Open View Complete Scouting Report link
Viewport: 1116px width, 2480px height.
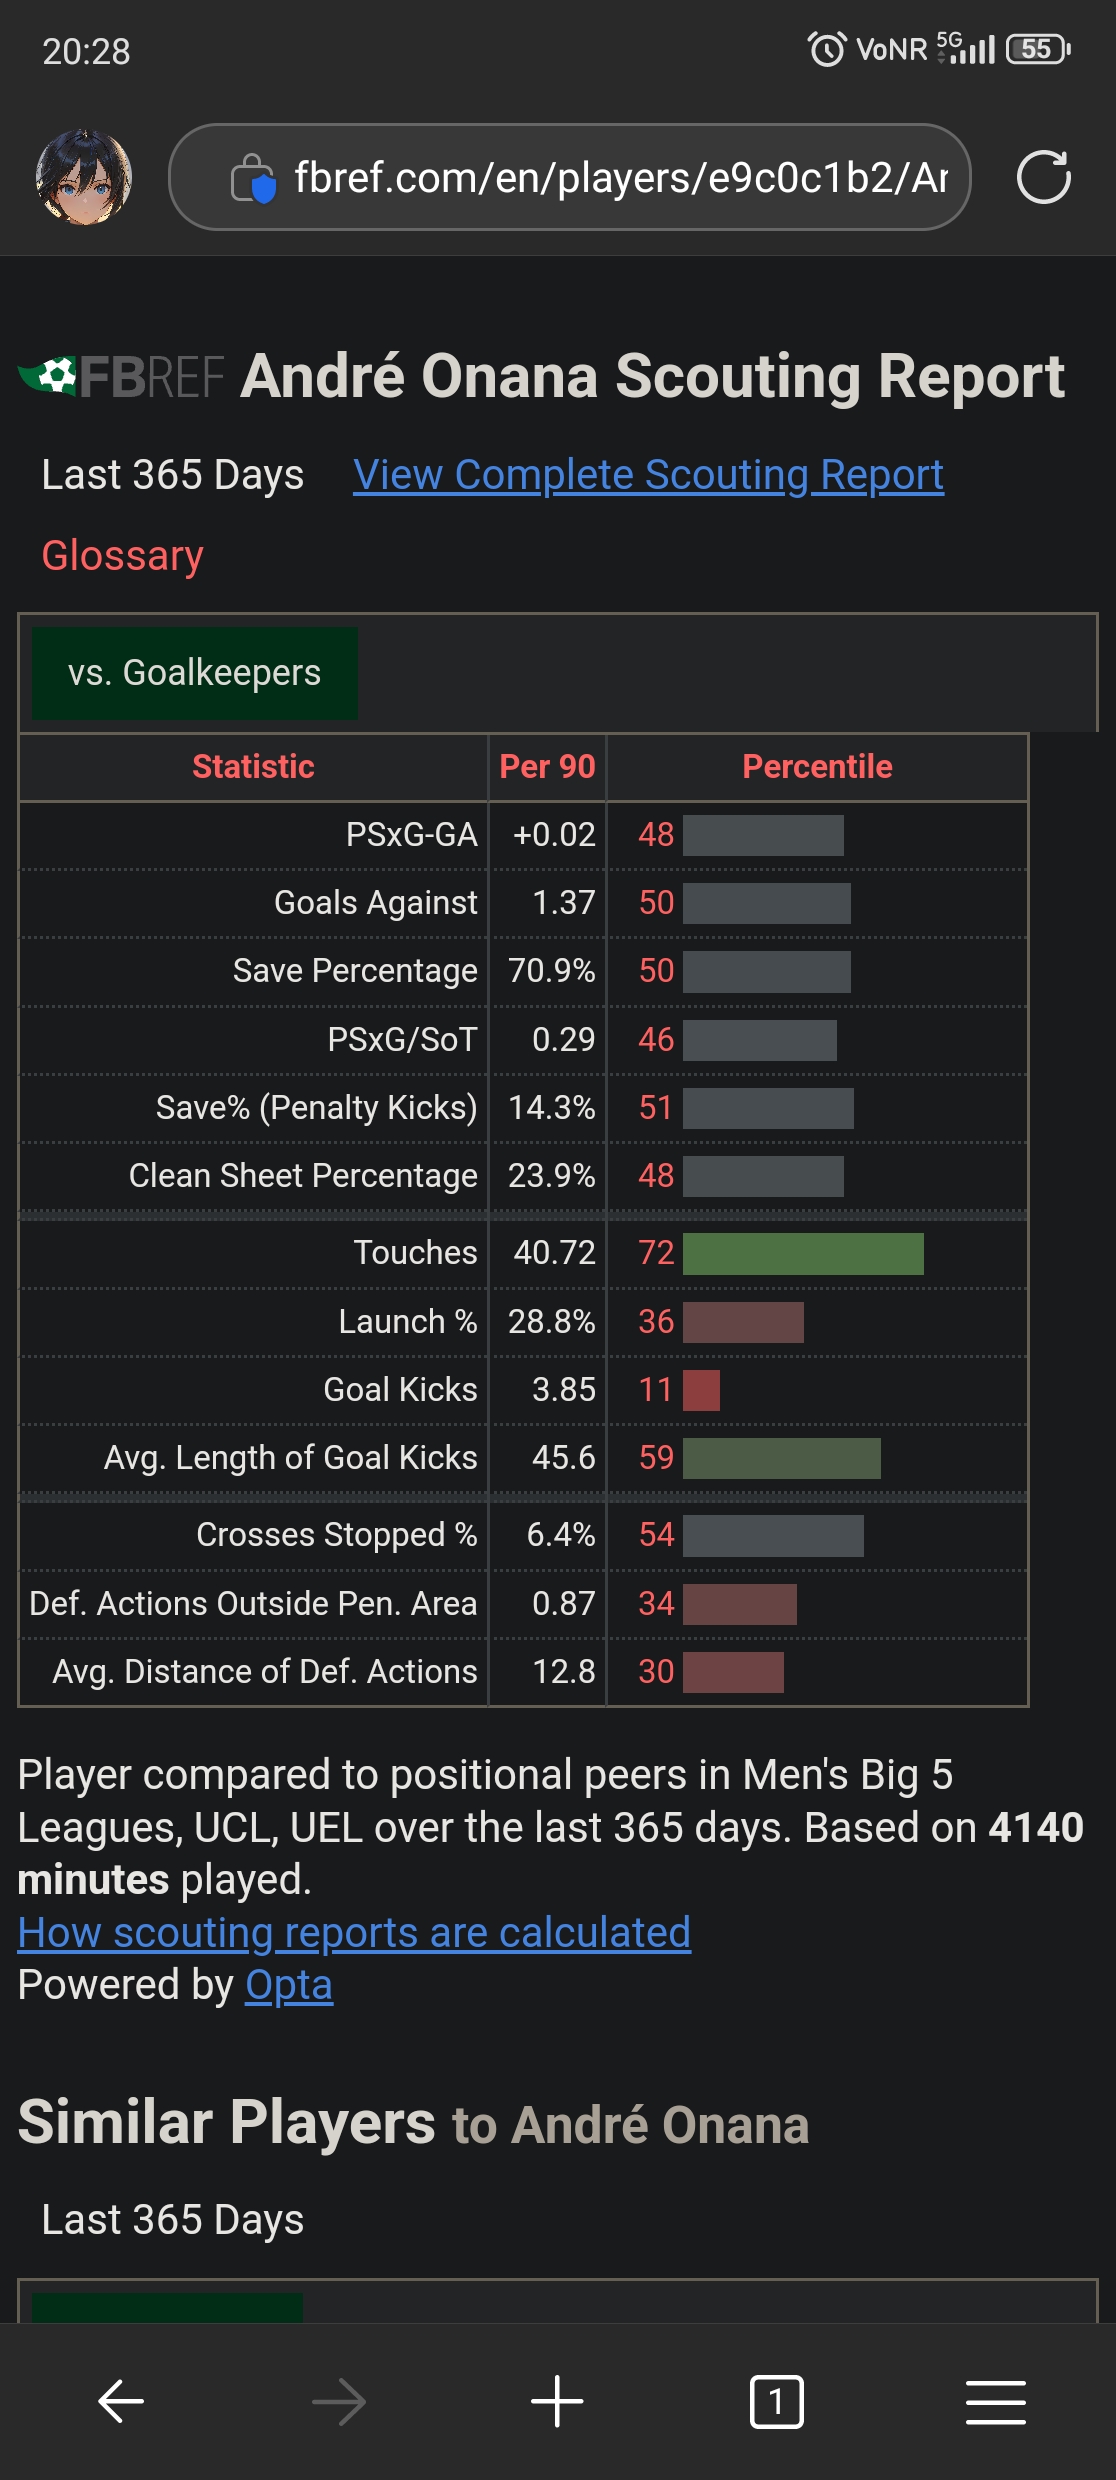648,475
